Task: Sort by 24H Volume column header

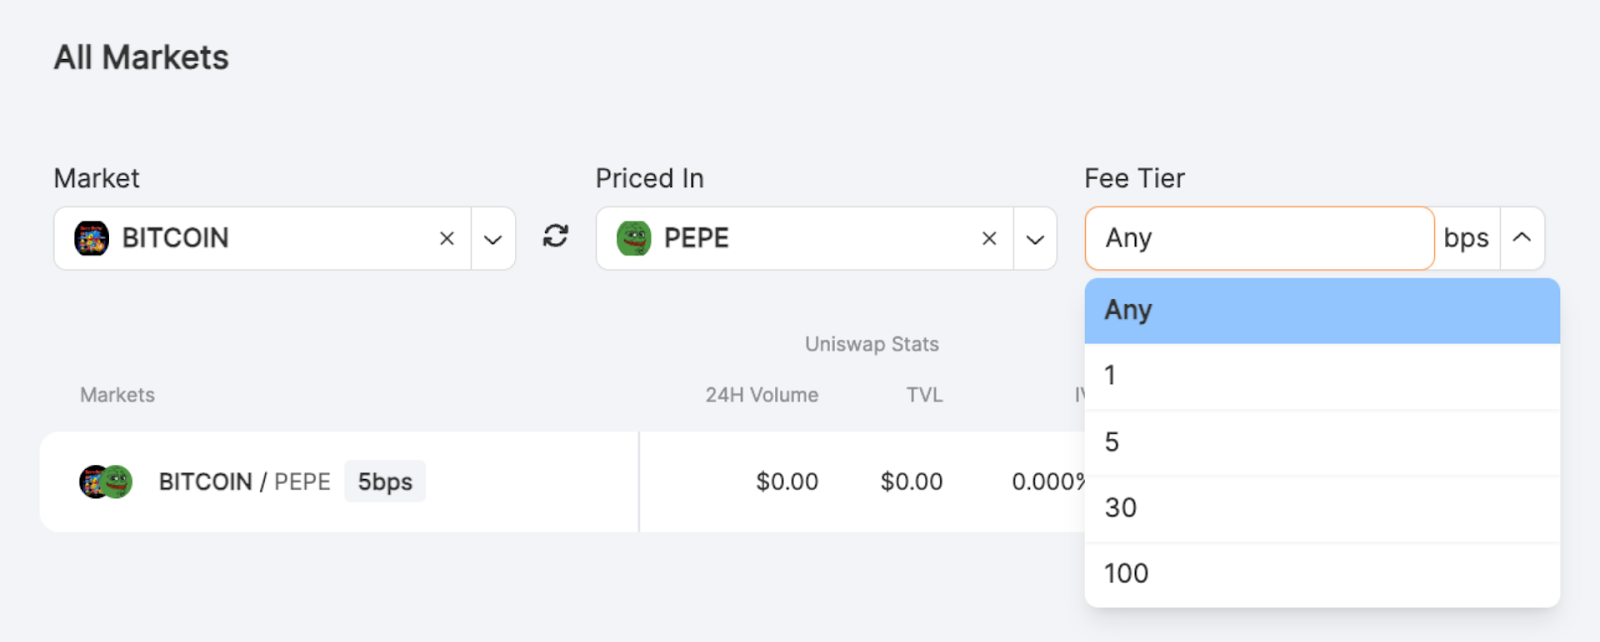Action: (761, 395)
